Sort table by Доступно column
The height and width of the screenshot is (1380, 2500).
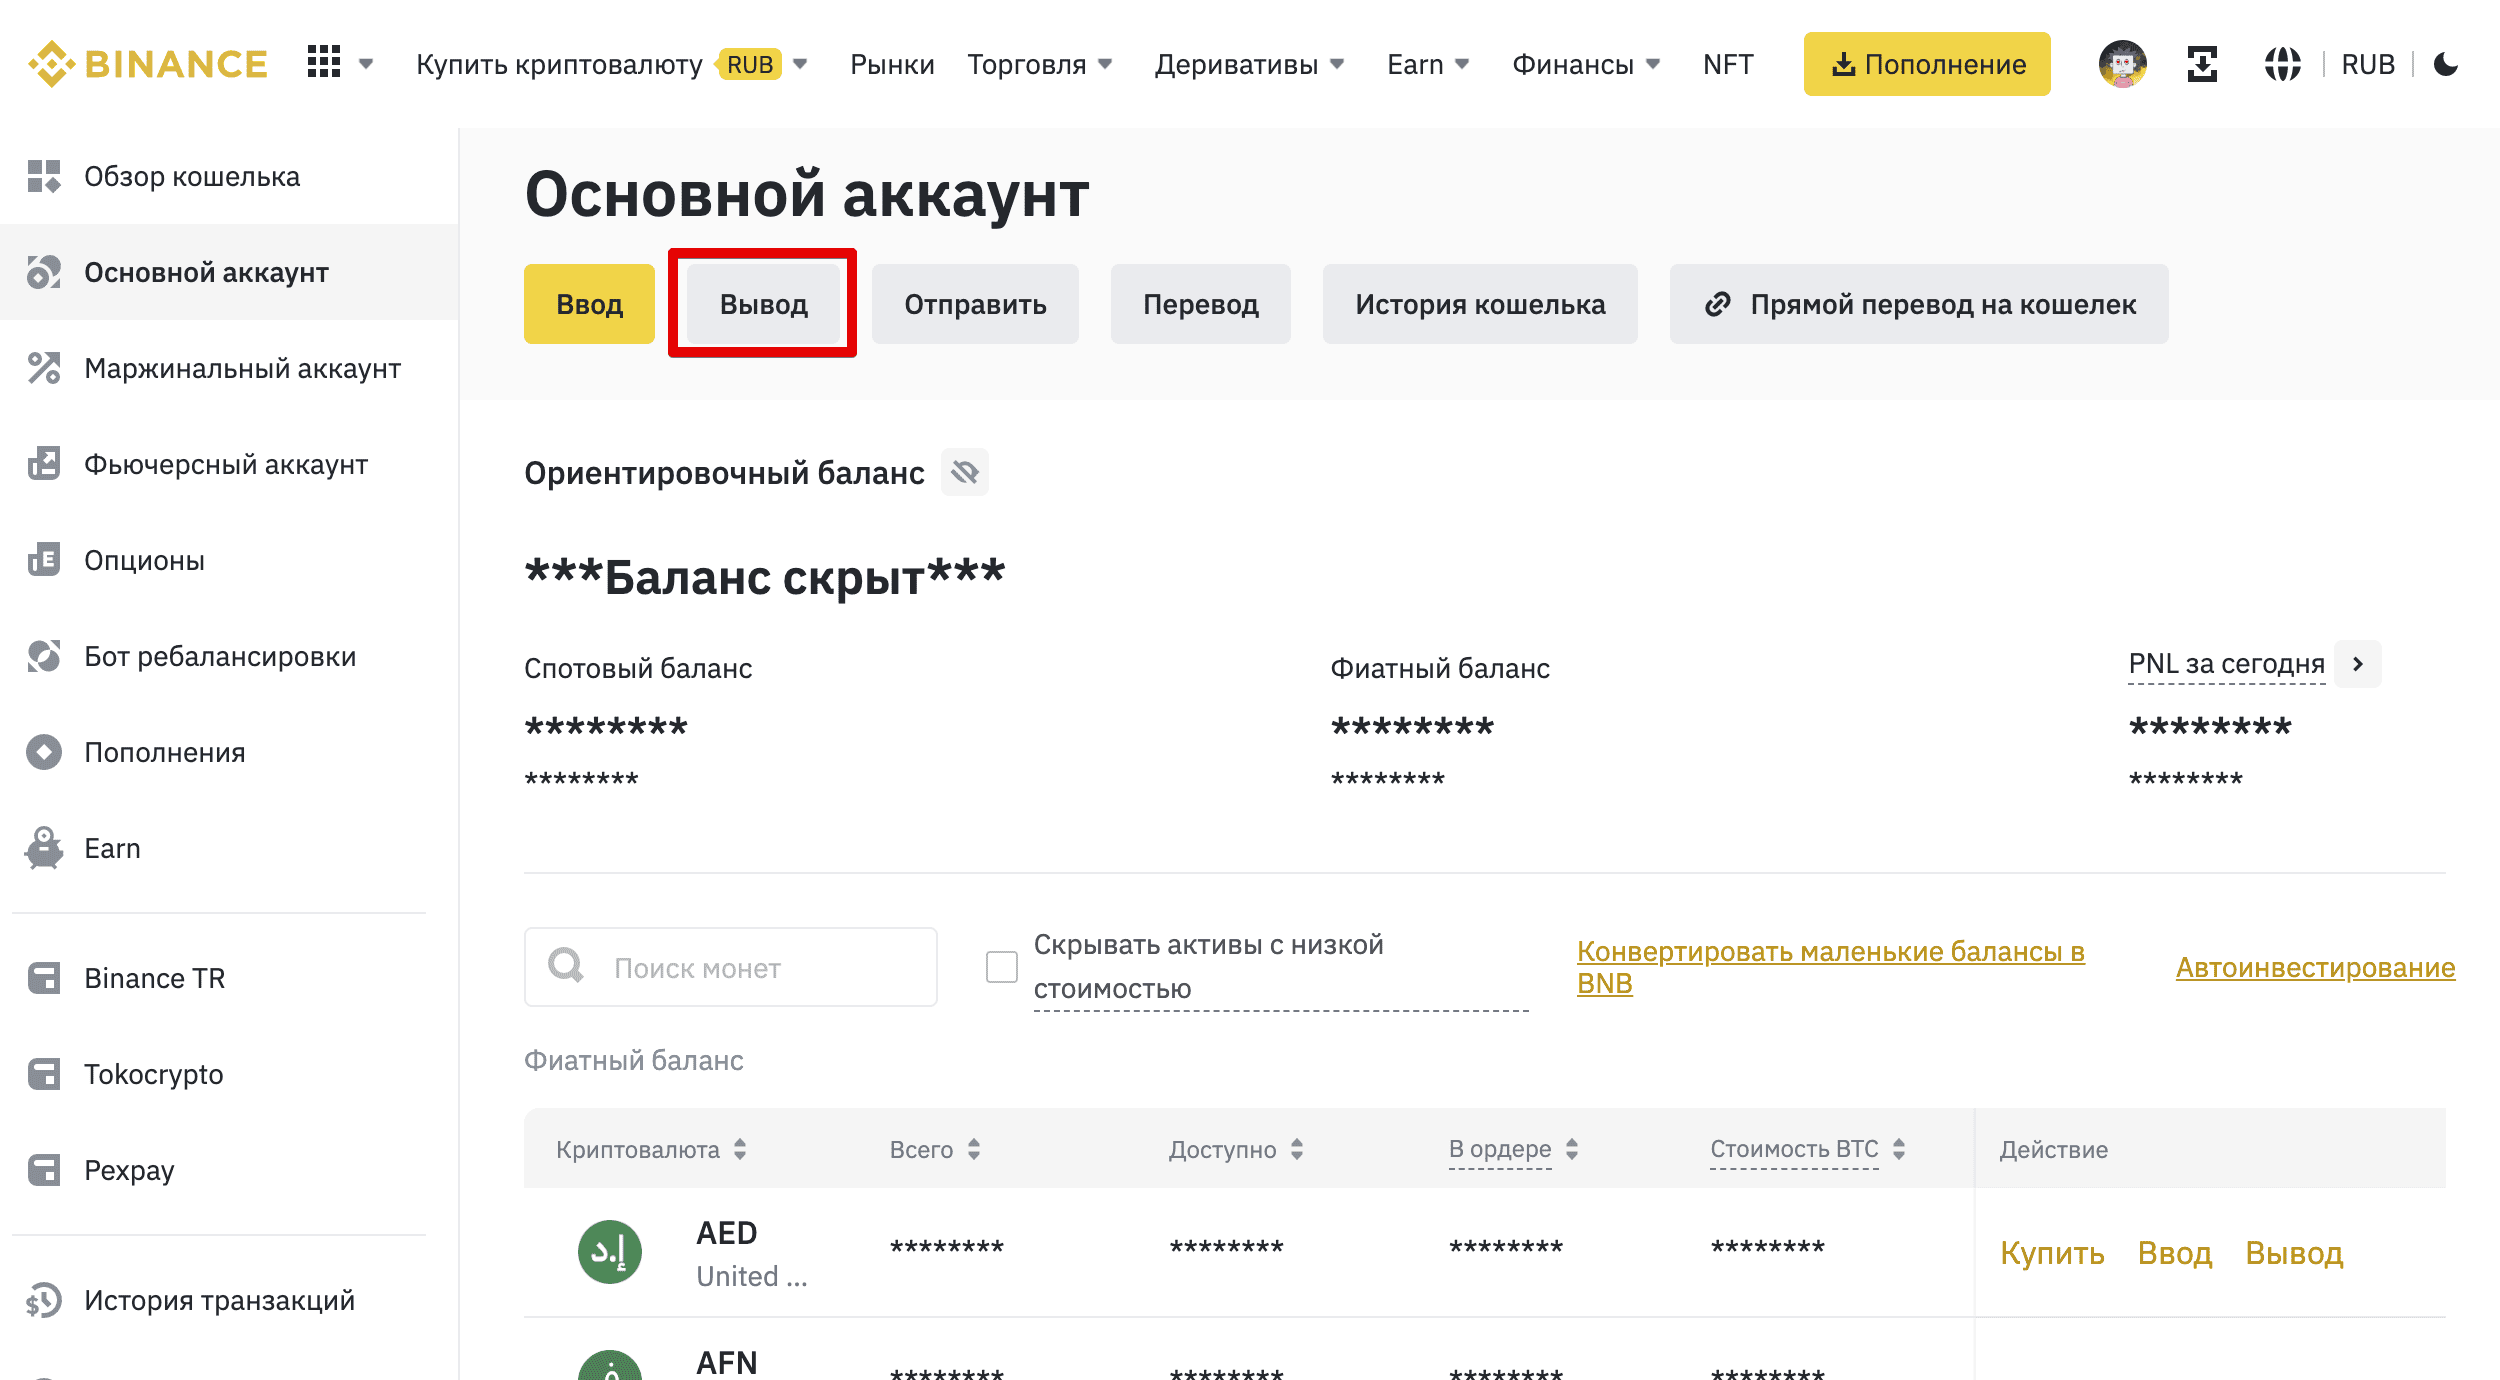(1297, 1149)
